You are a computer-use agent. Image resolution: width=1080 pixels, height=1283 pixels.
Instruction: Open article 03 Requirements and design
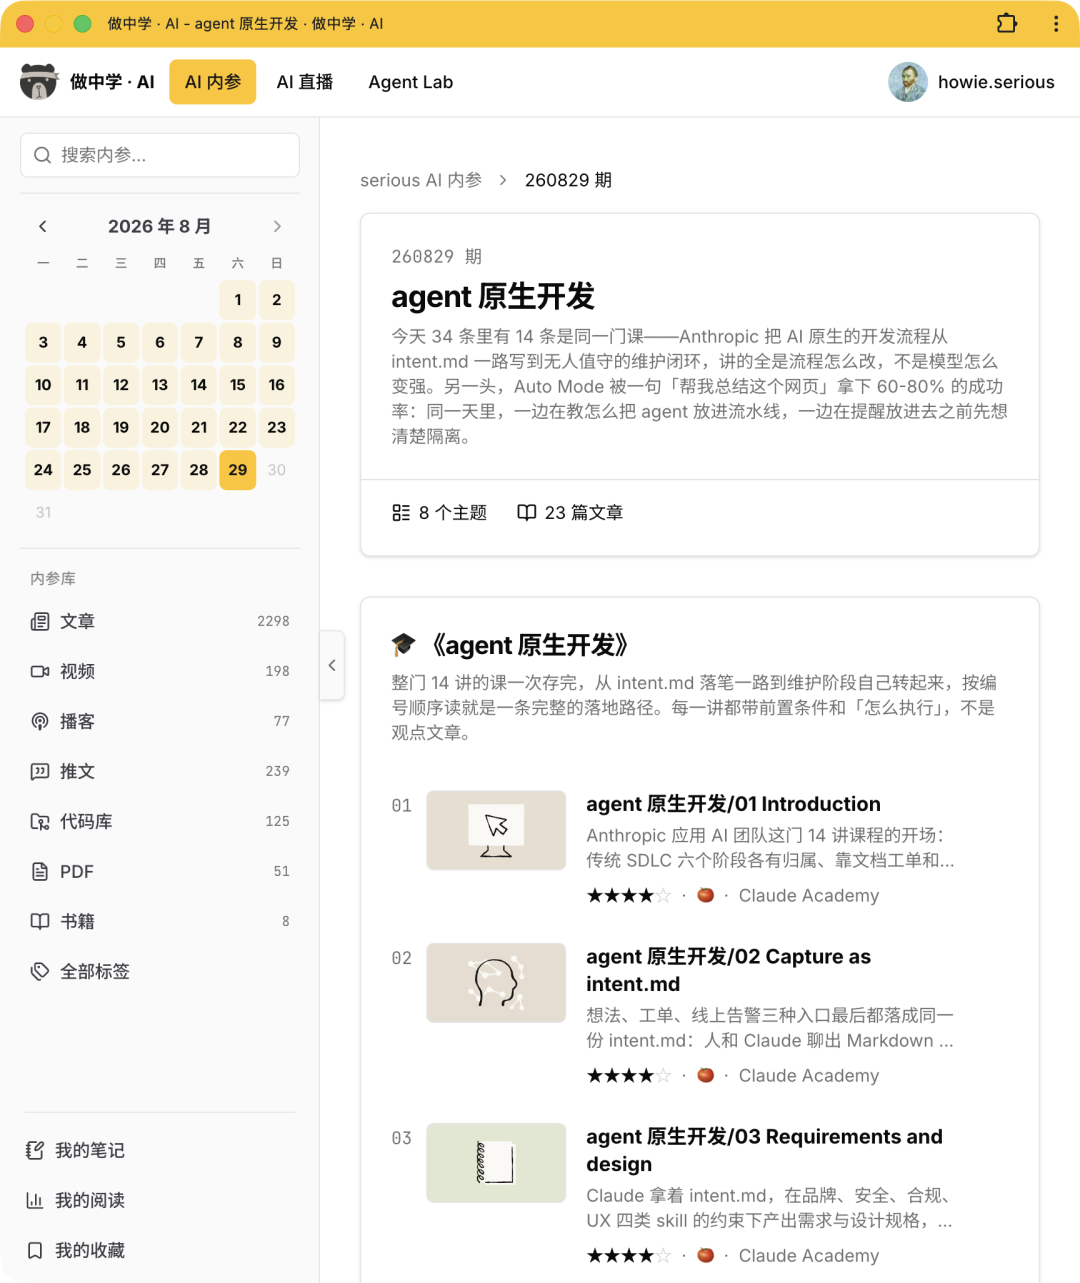coord(764,1150)
